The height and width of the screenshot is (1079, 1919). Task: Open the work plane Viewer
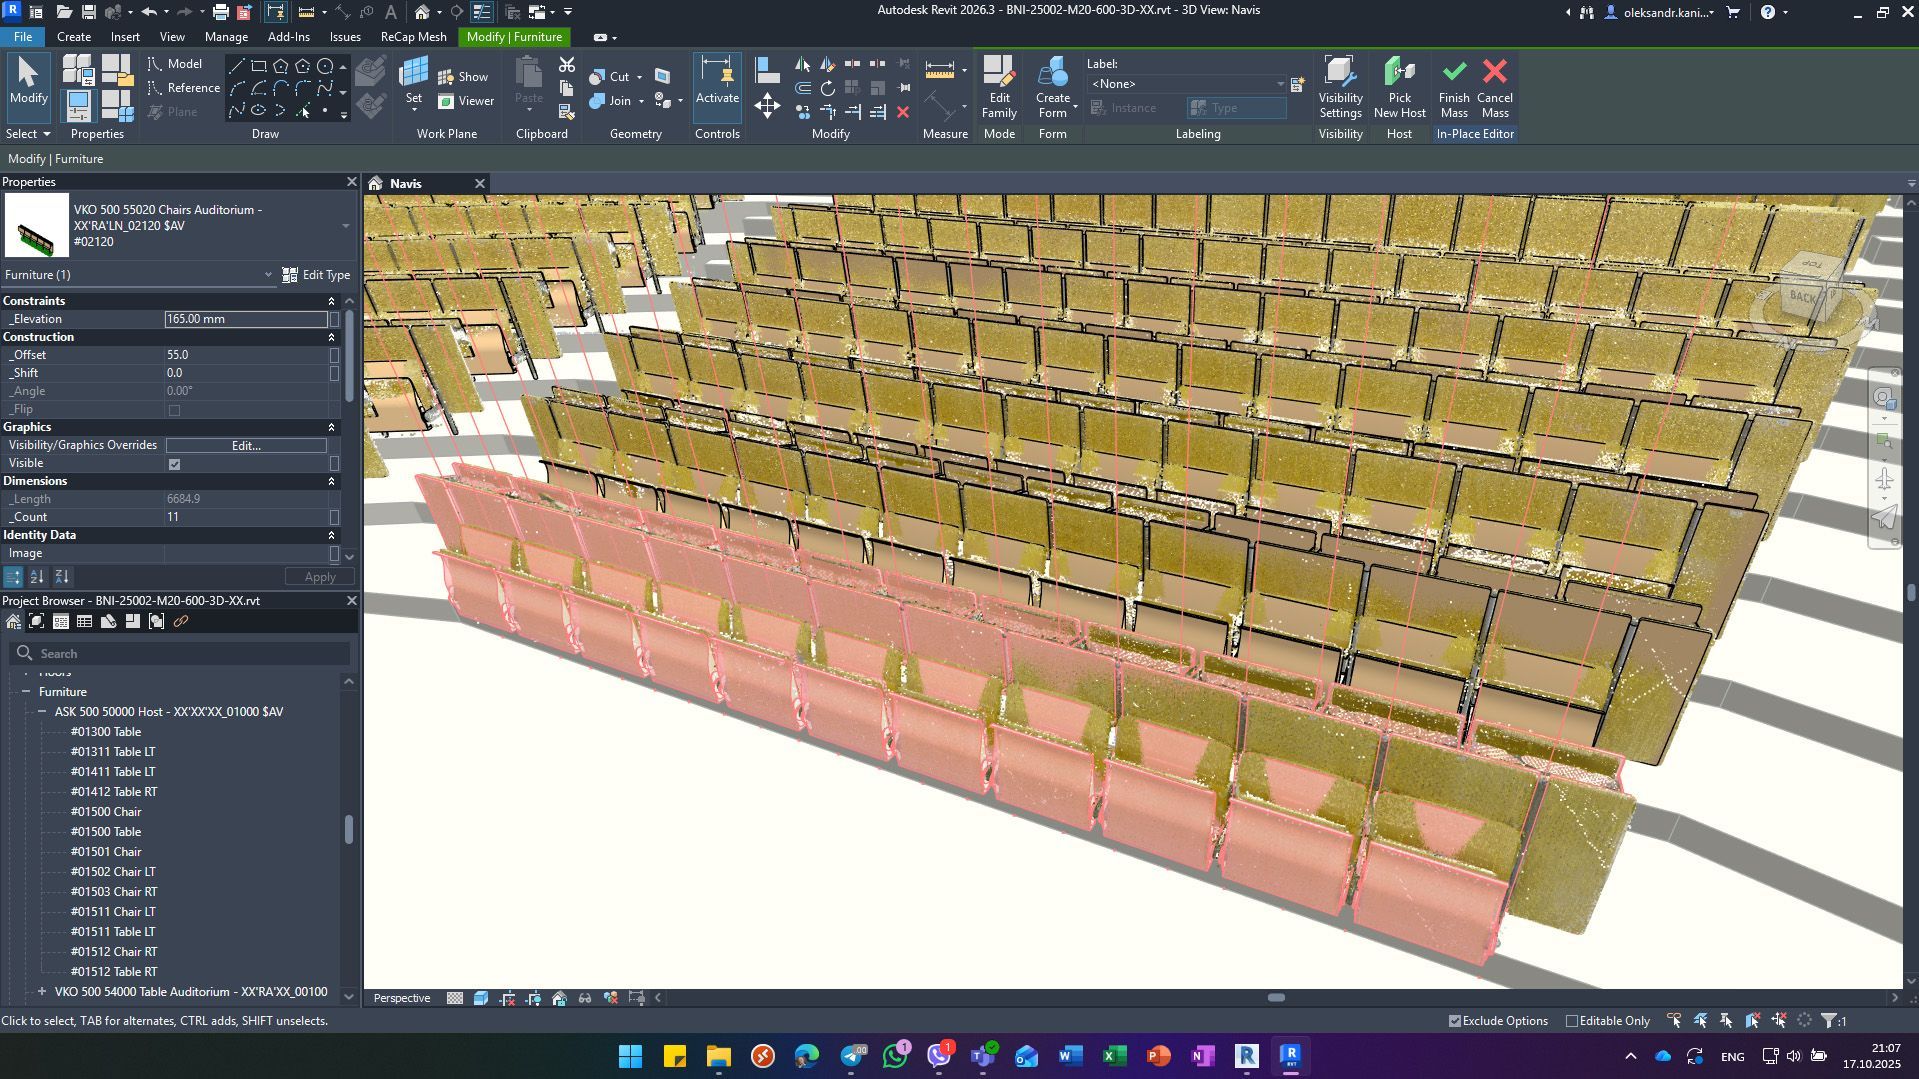(x=466, y=101)
